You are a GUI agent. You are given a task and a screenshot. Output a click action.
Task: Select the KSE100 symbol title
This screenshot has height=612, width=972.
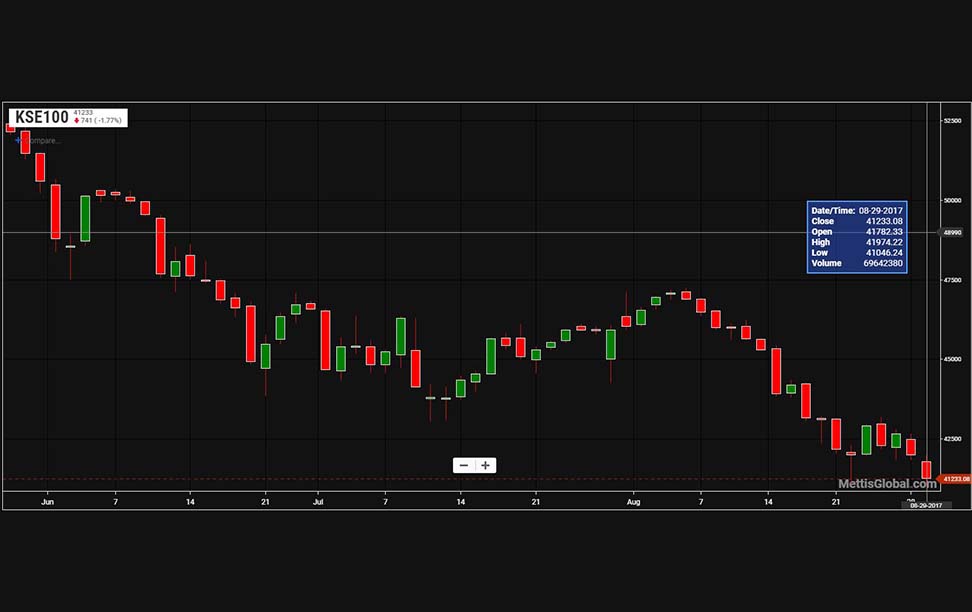(x=42, y=117)
